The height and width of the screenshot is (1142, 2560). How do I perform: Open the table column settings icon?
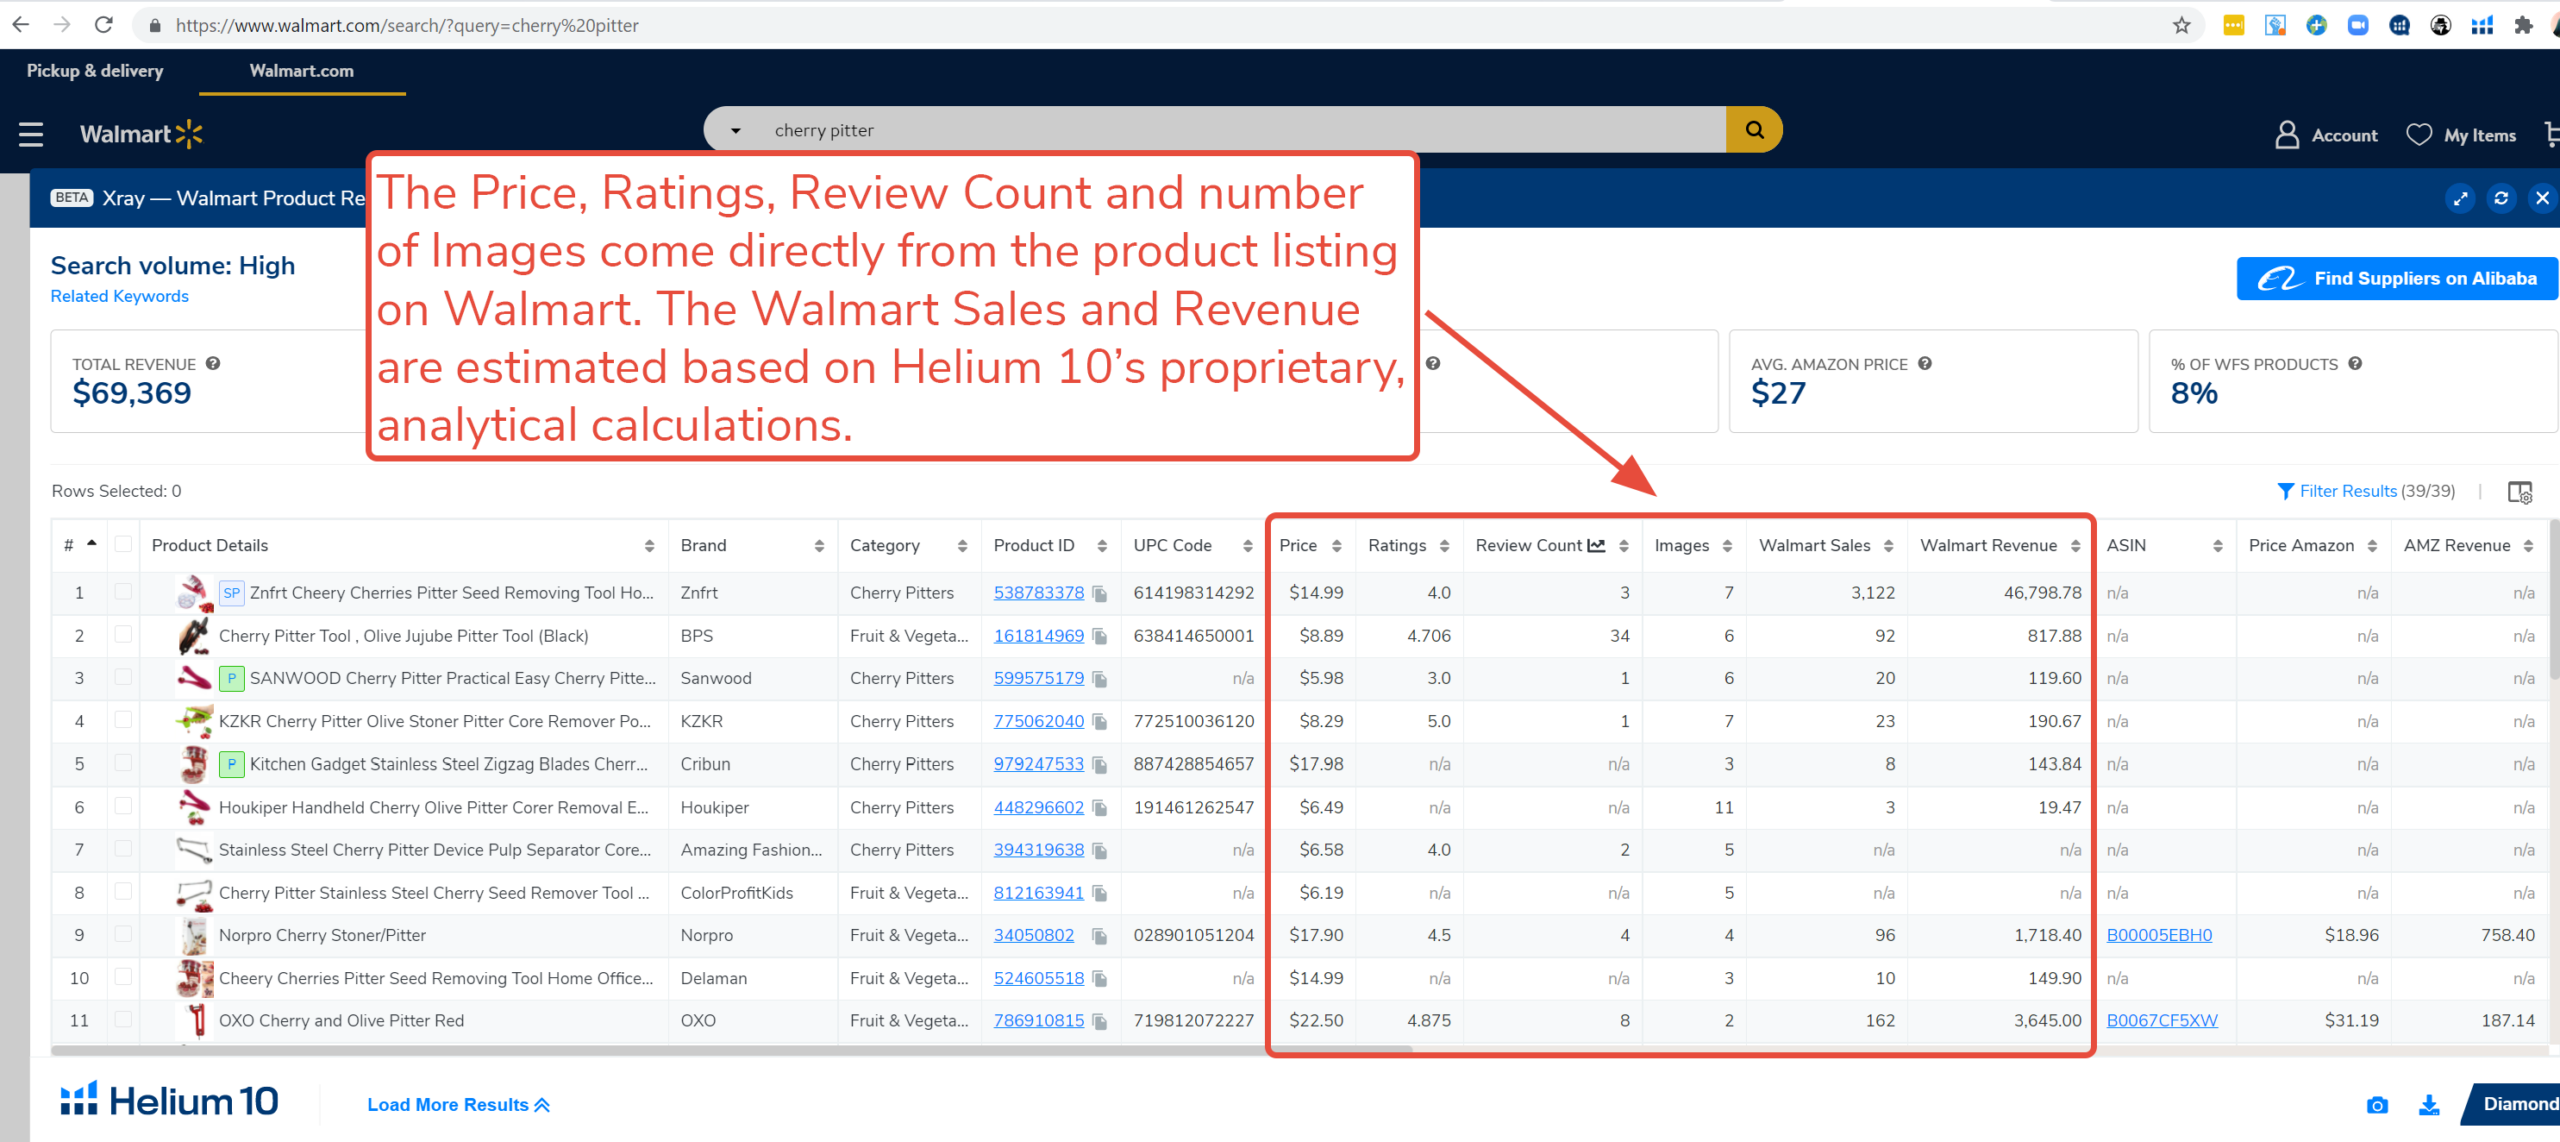coord(2519,492)
